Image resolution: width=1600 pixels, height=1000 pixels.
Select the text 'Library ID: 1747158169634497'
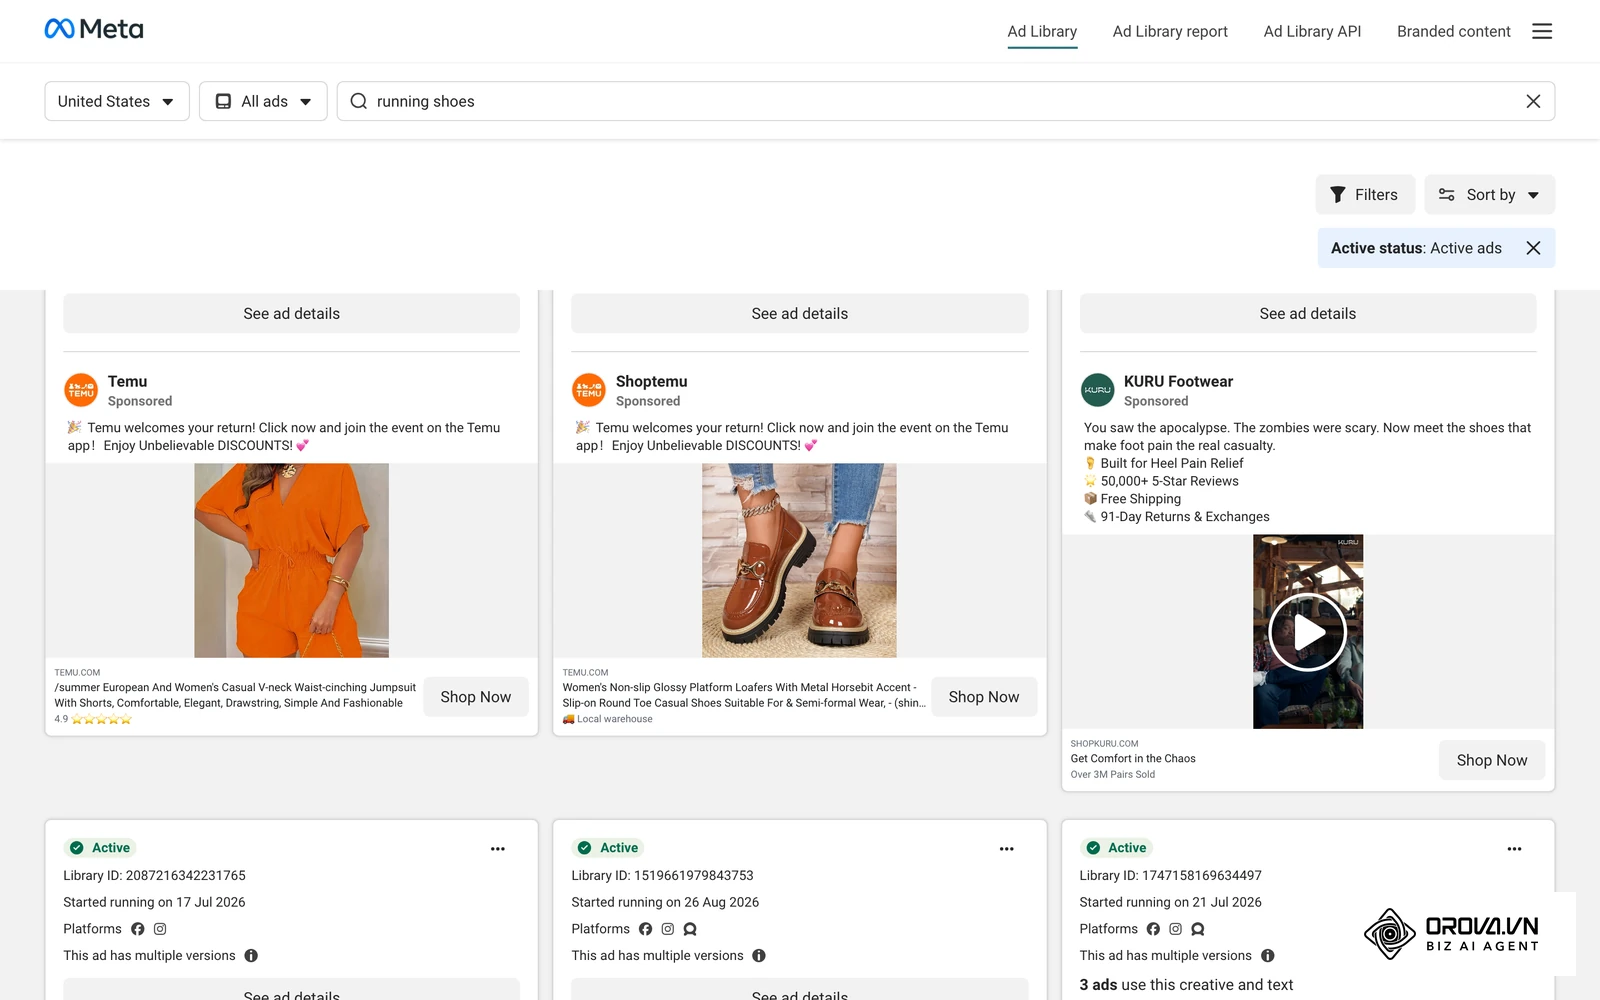tap(1170, 875)
